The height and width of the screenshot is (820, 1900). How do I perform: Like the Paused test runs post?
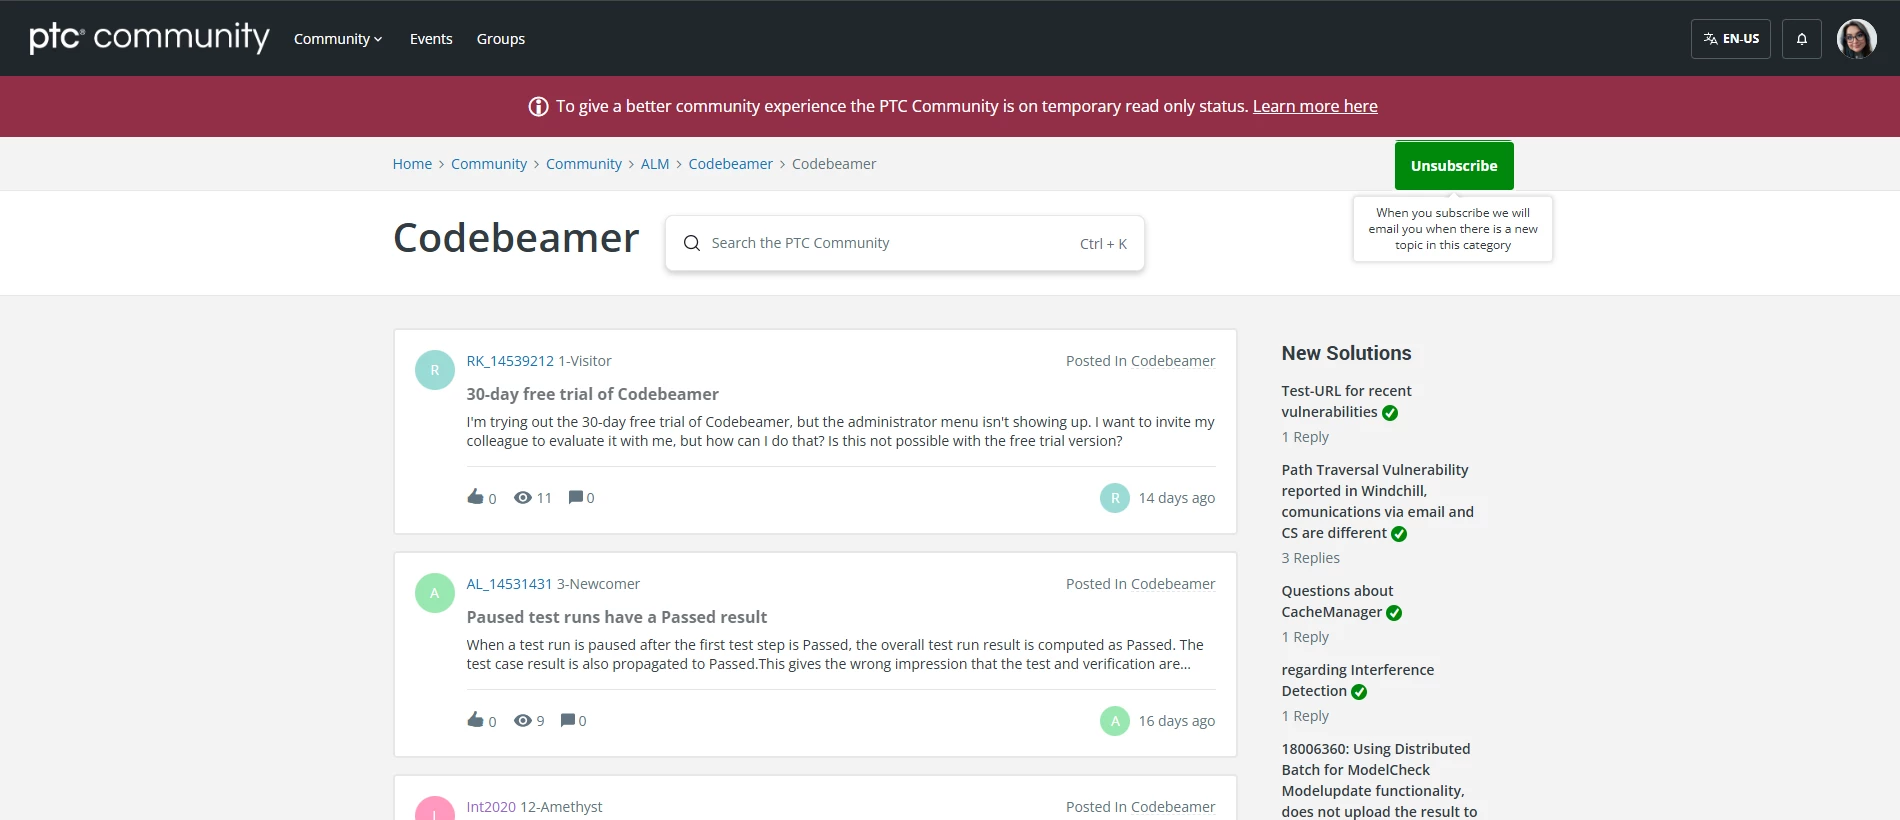point(475,720)
